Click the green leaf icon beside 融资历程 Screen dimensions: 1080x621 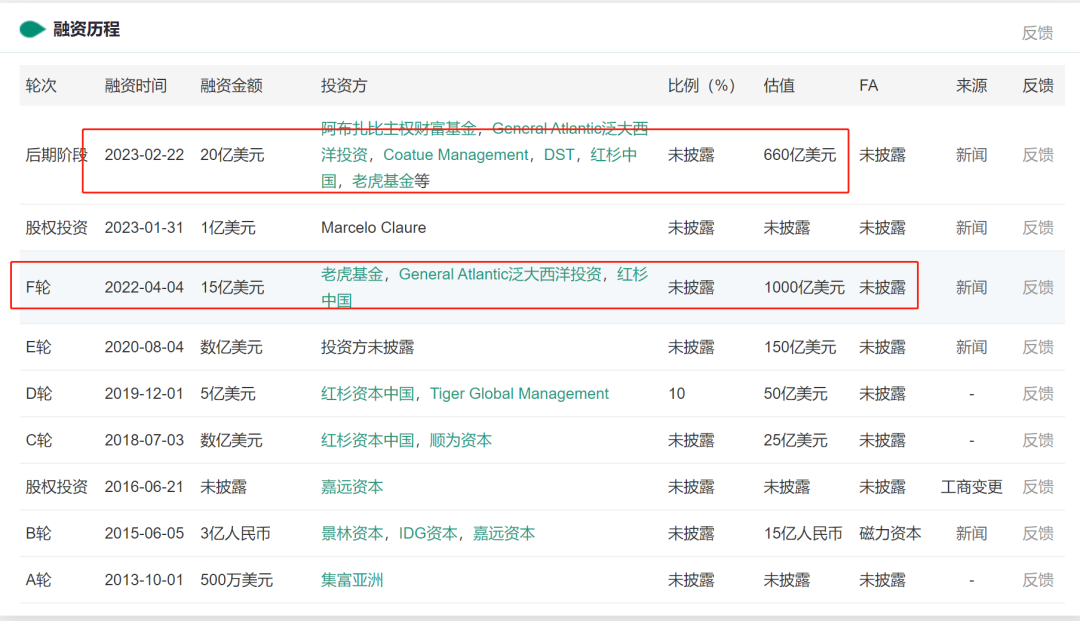tap(32, 29)
